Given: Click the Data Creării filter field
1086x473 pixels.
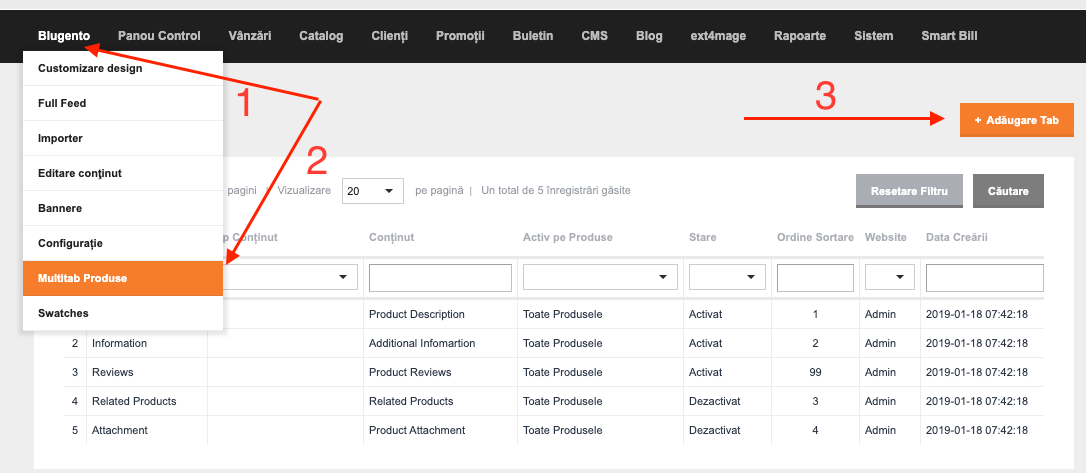Looking at the screenshot, I should tap(984, 278).
